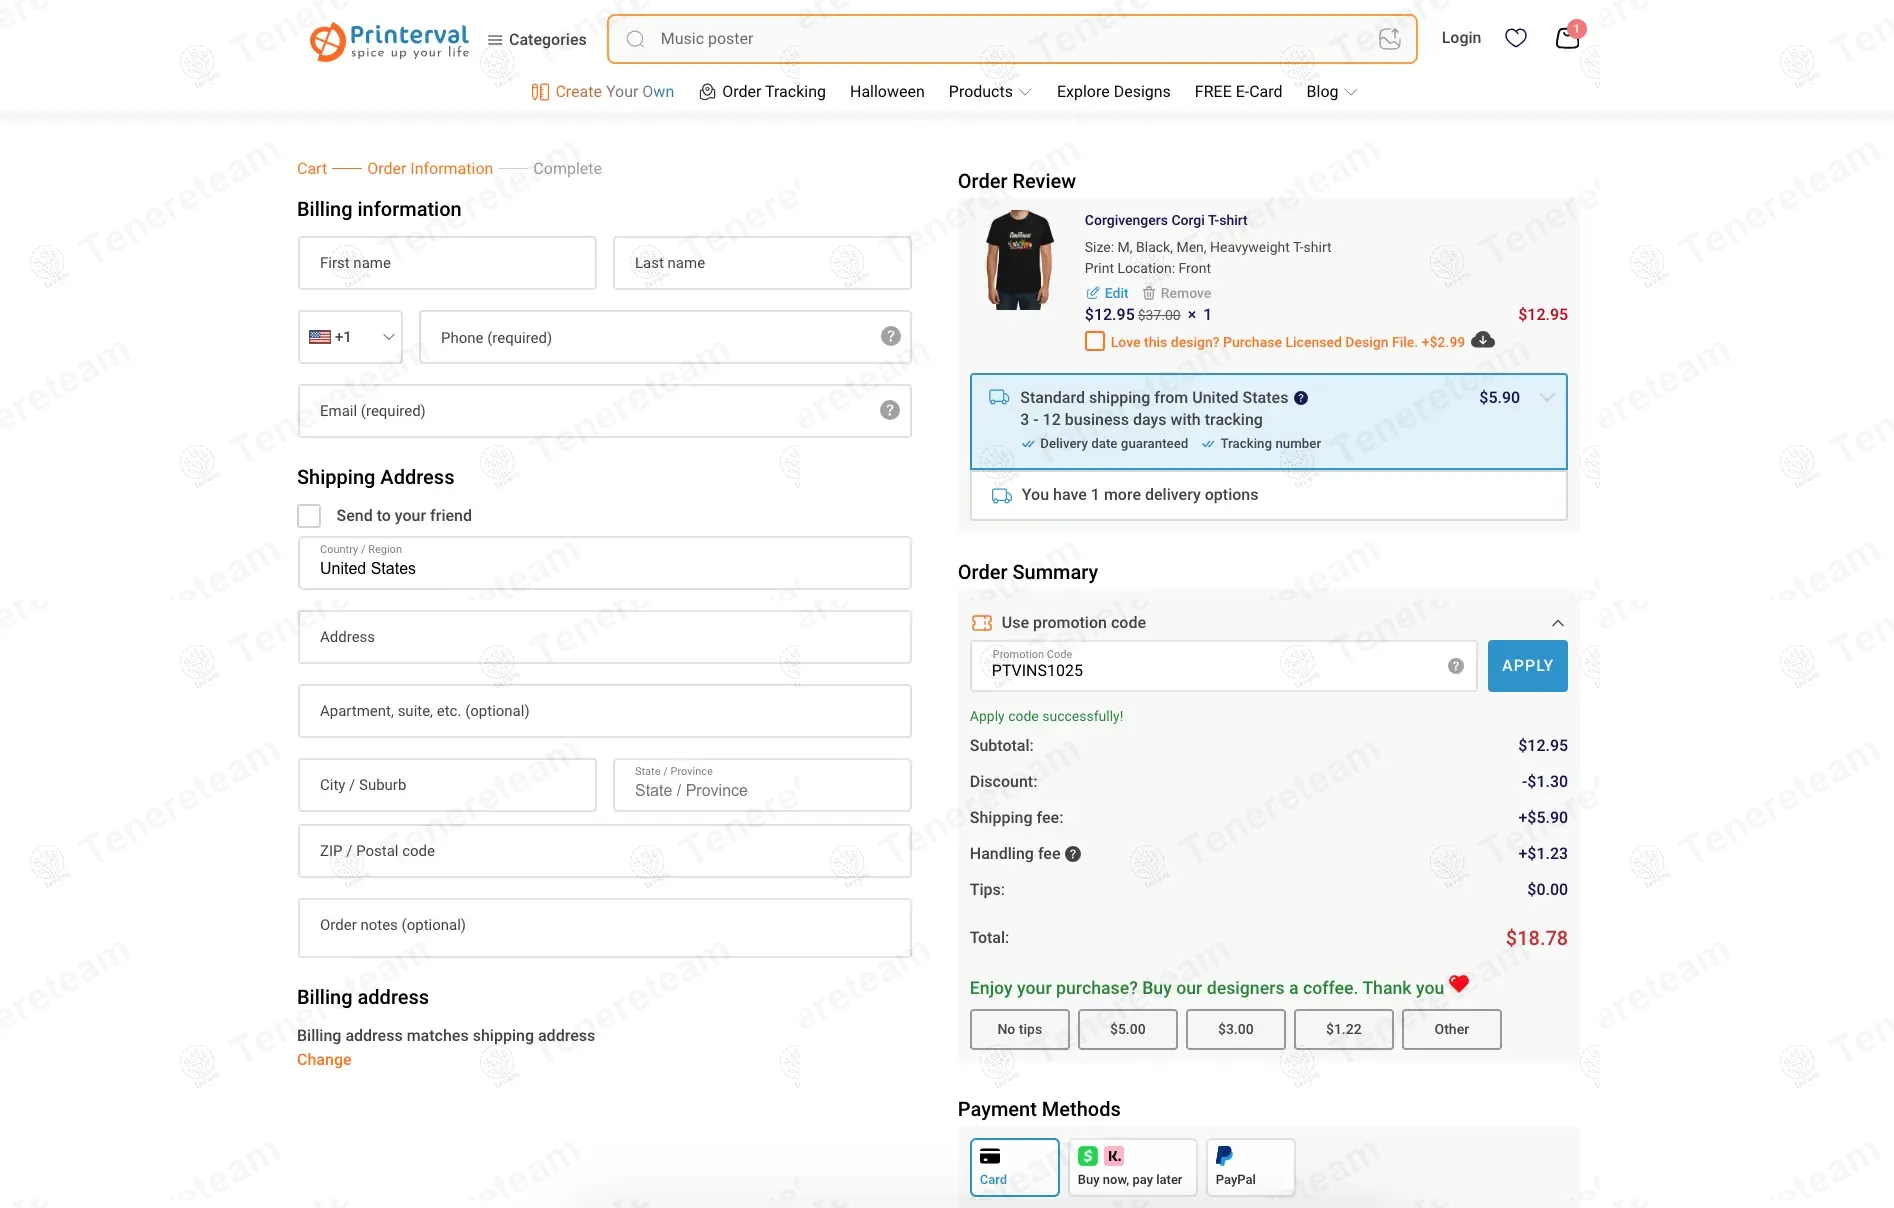Expand the Products menu
Image resolution: width=1894 pixels, height=1208 pixels.
989,92
